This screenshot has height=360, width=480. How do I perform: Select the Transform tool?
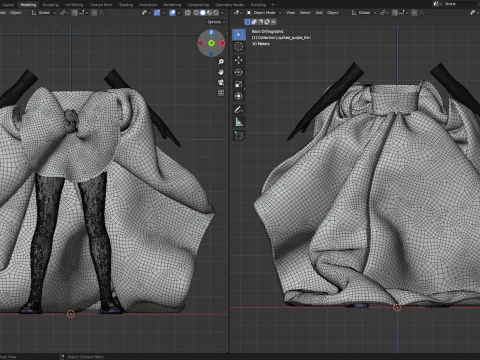click(x=239, y=96)
